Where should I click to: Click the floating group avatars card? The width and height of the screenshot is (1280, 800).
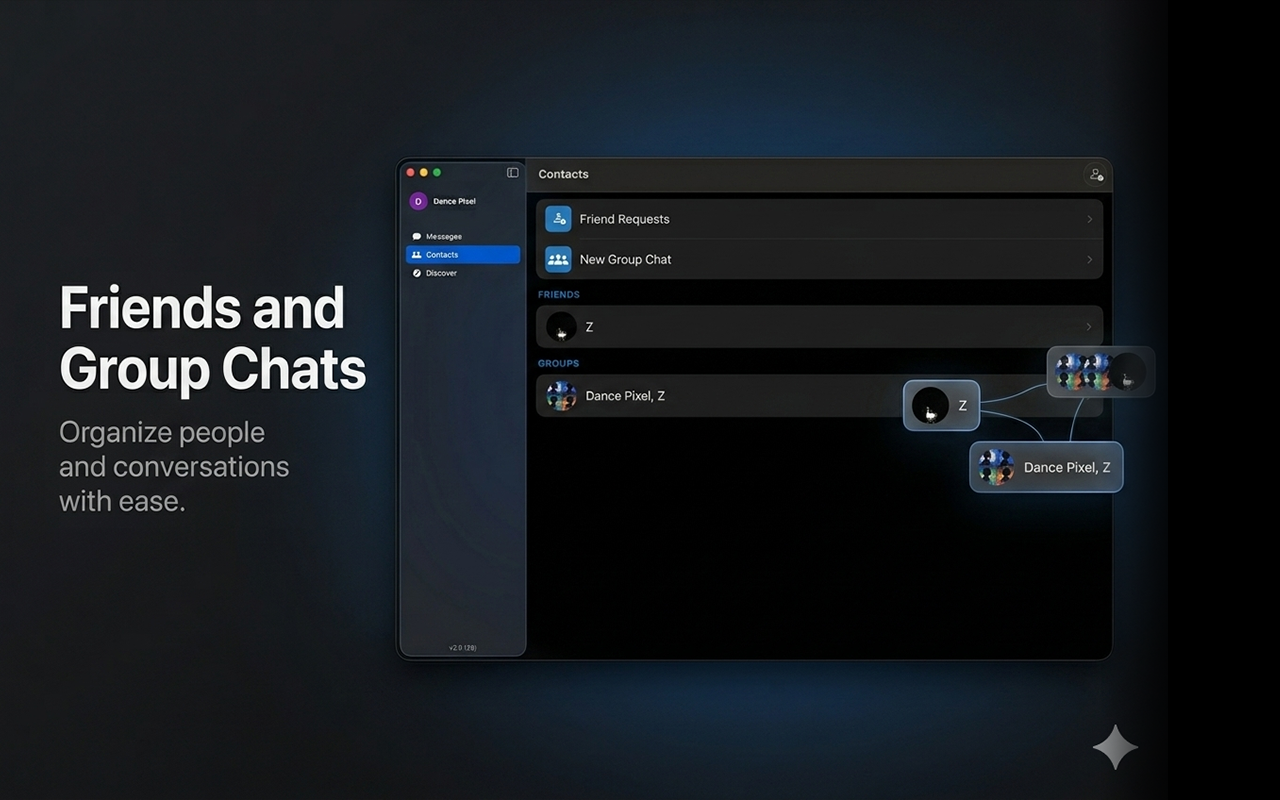click(x=1101, y=372)
